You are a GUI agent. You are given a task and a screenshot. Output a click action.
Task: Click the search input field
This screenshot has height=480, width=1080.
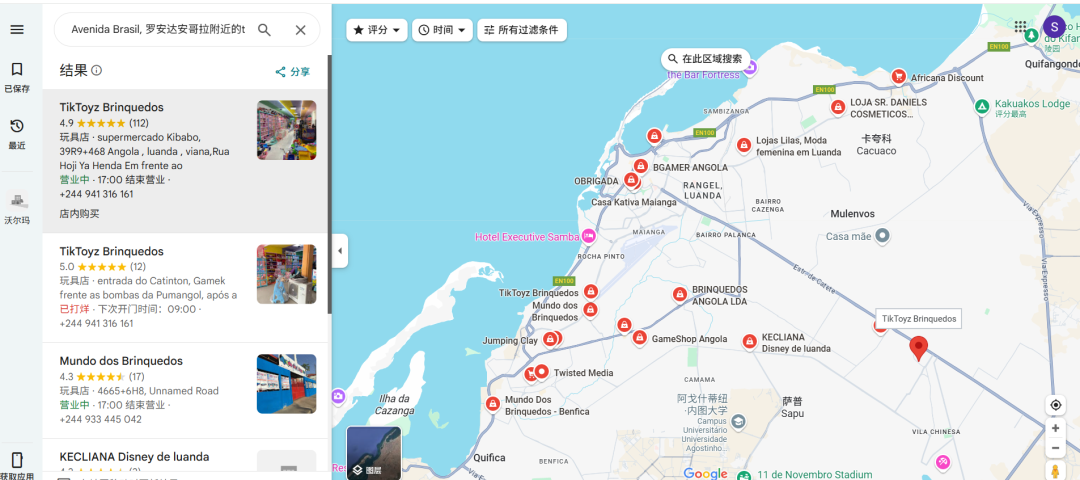(158, 30)
